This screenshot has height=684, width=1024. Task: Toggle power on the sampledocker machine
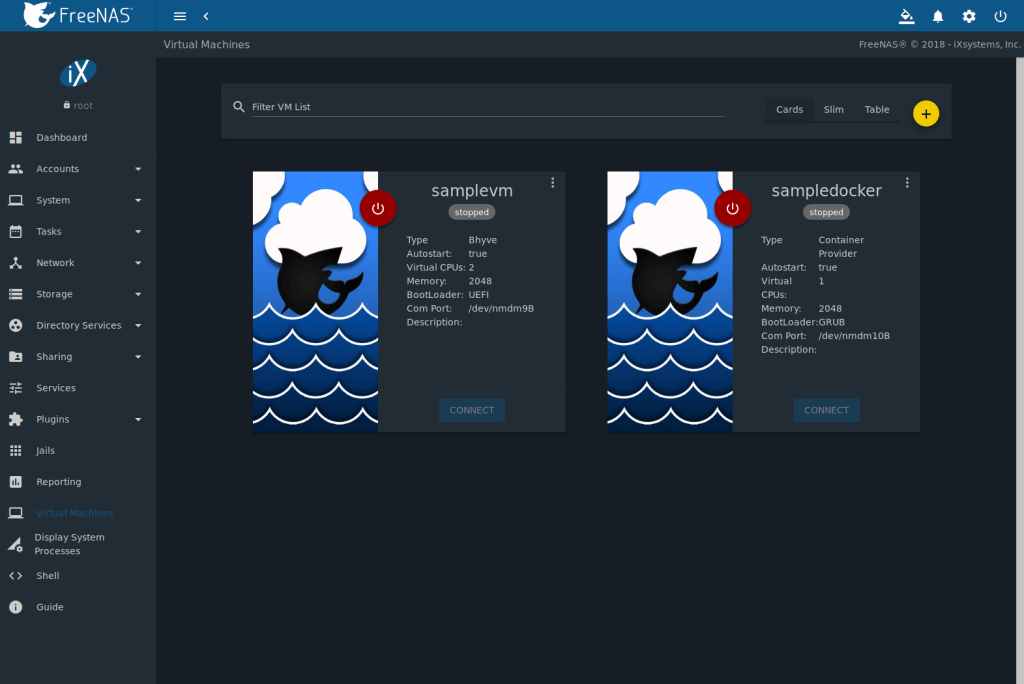click(732, 208)
